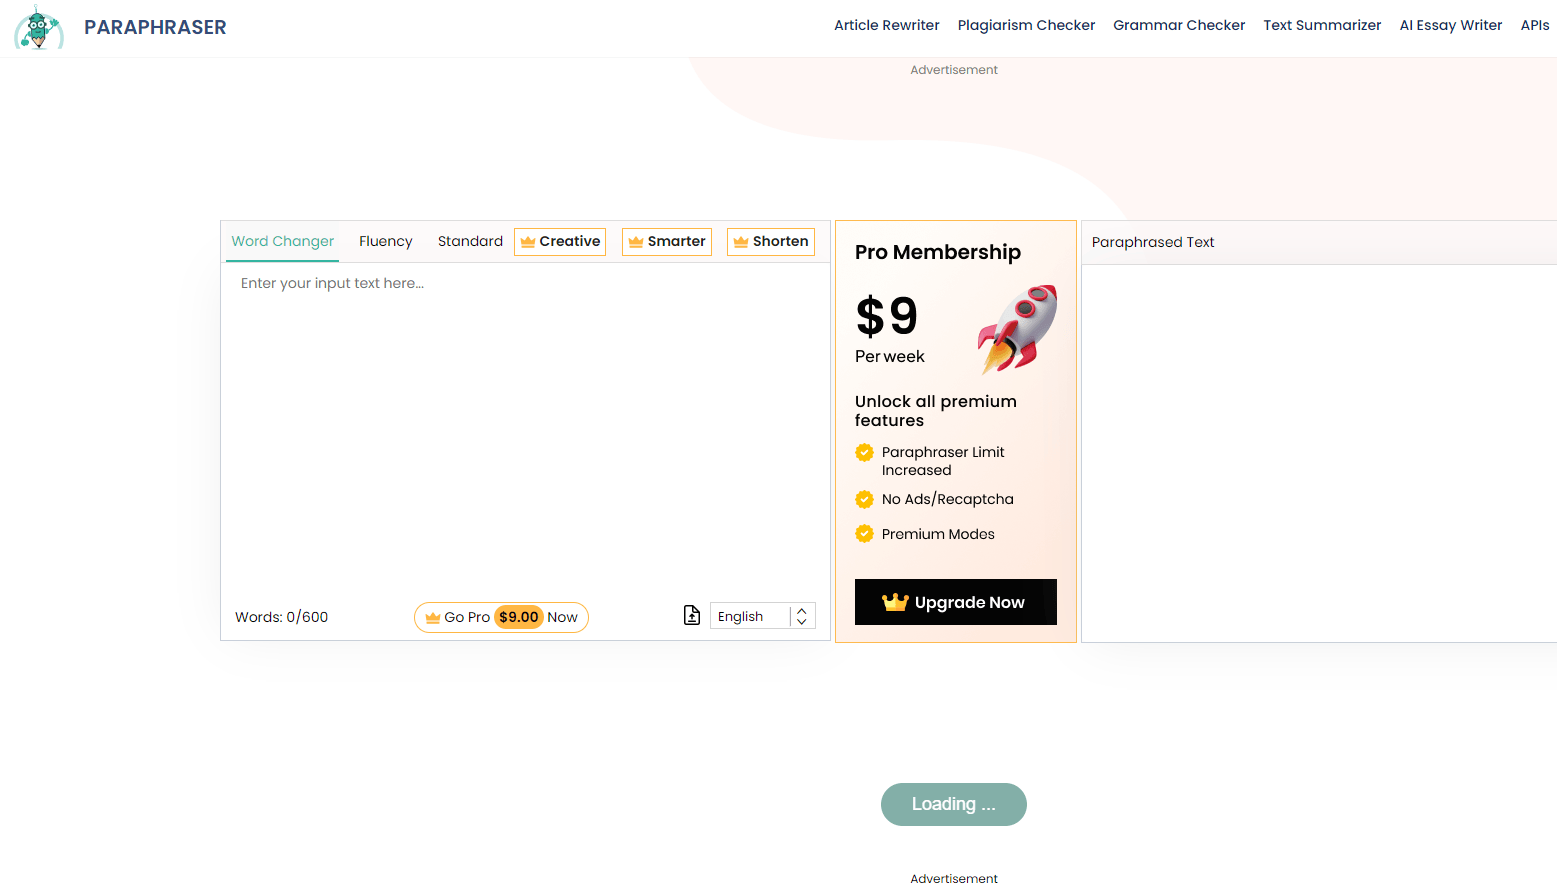Click the checkmark beside Paraphraser Limit Increased

pyautogui.click(x=864, y=453)
